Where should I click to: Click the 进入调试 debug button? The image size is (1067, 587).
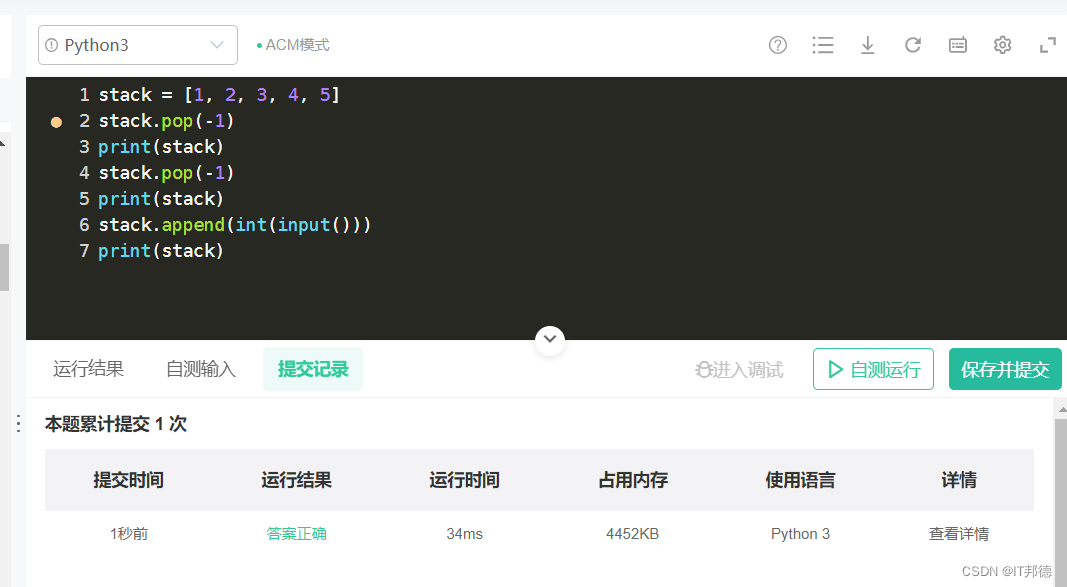coord(739,369)
